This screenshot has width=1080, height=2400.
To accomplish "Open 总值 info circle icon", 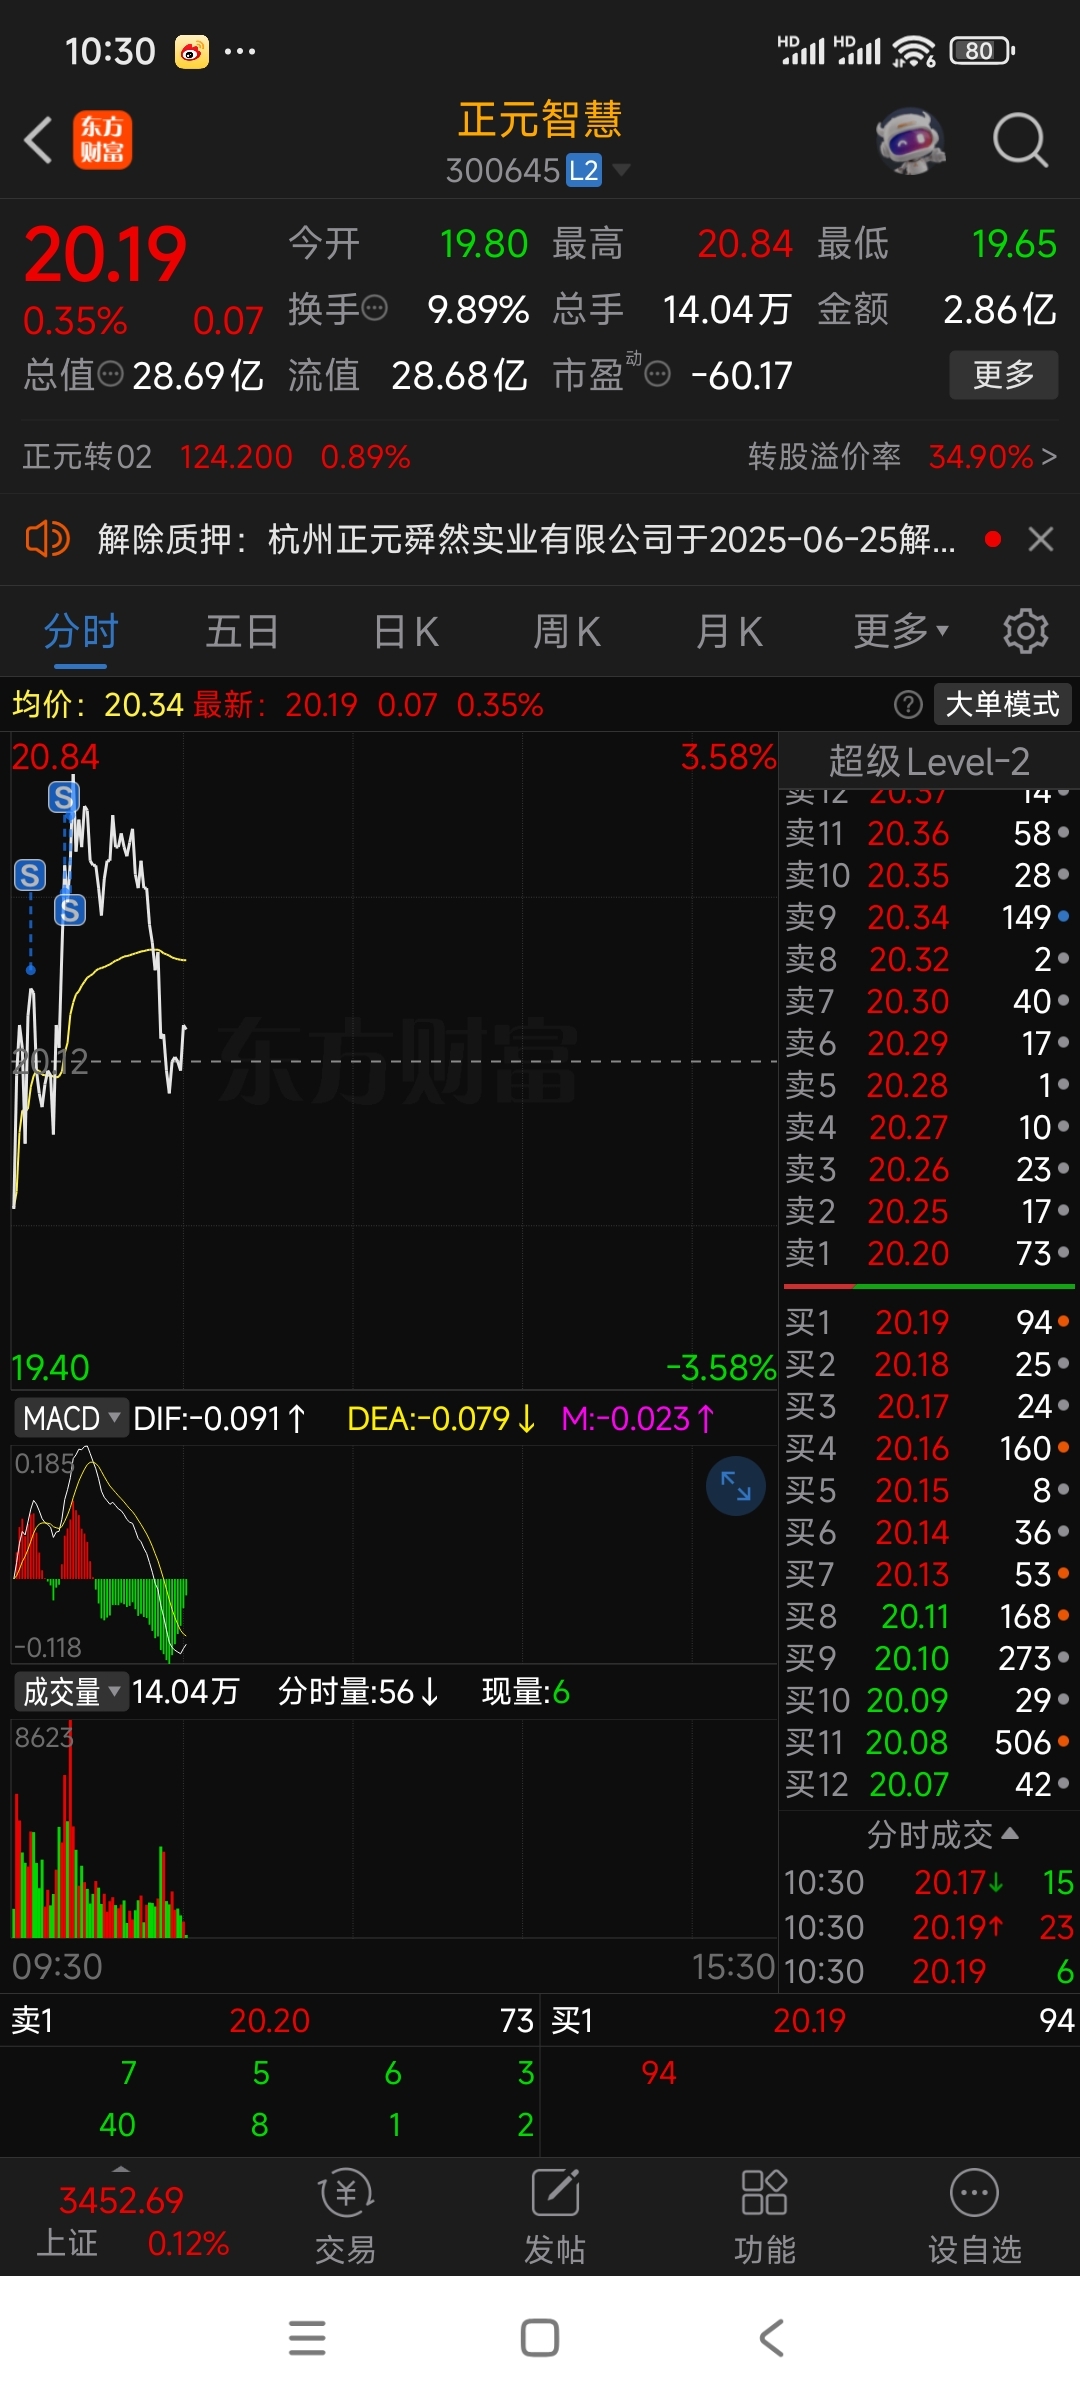I will point(111,375).
